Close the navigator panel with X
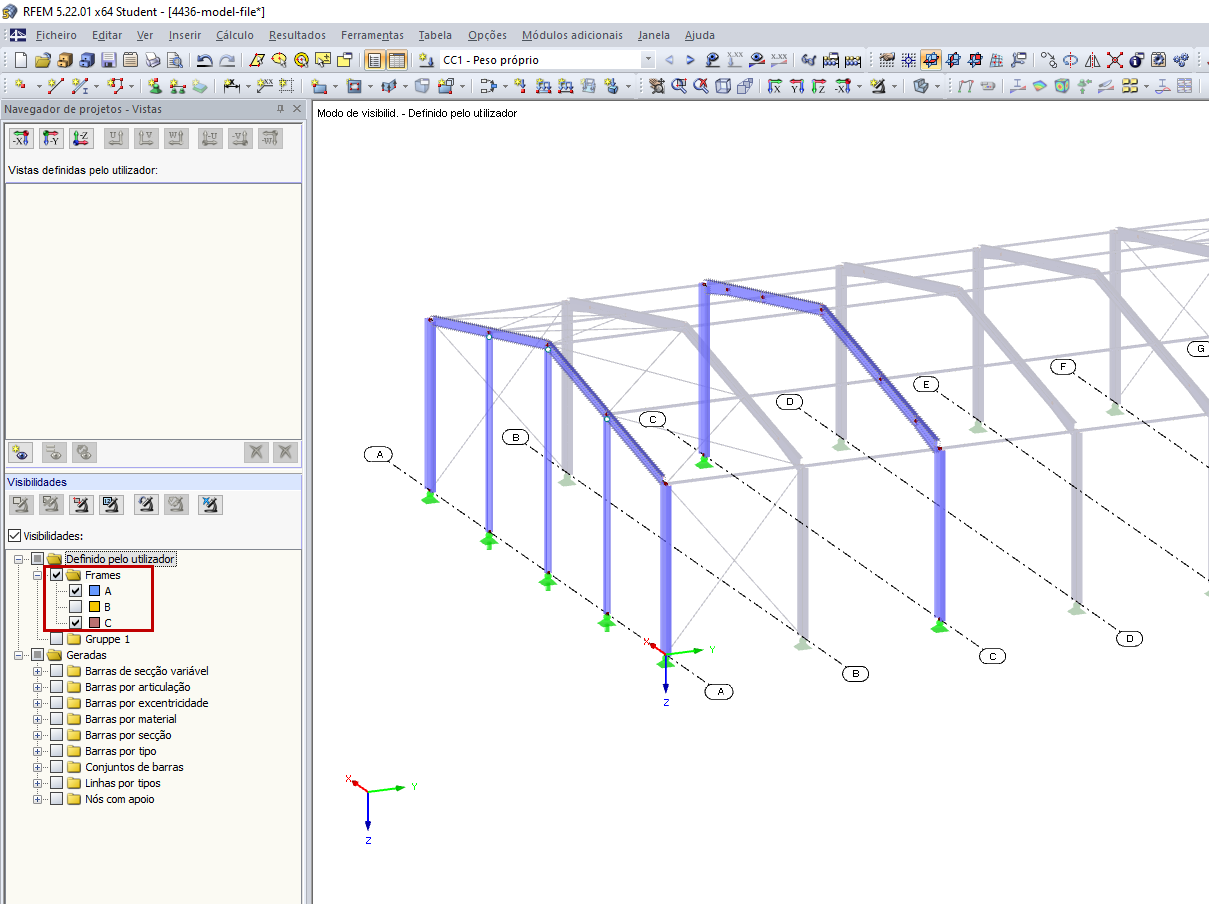Viewport: 1209px width, 904px height. point(296,109)
